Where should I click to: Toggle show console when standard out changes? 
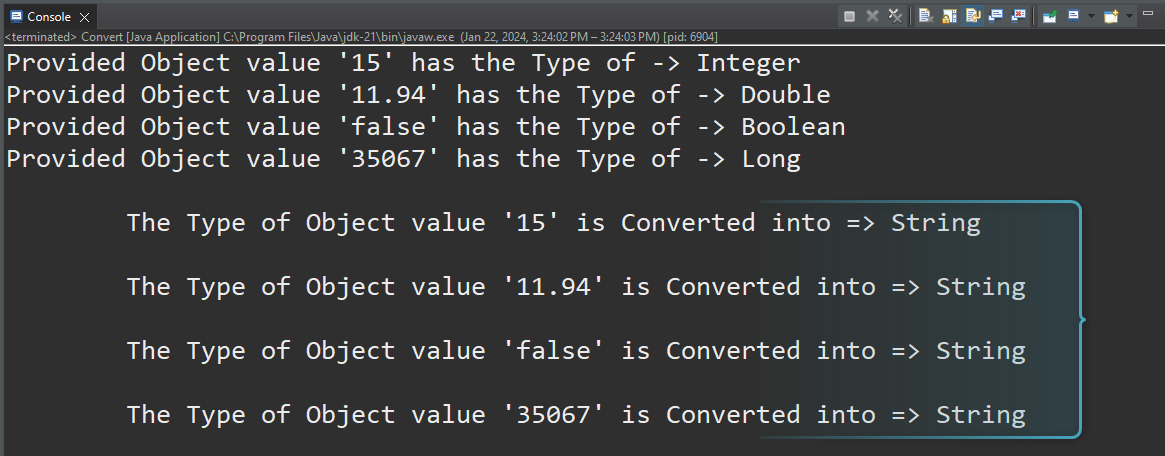995,16
